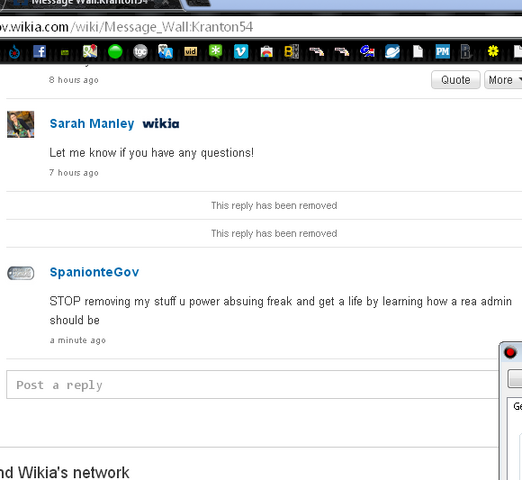Viewport: 522px width, 480px height.
Task: Open the Chrome Web Store bookmark icon
Action: [x=266, y=52]
